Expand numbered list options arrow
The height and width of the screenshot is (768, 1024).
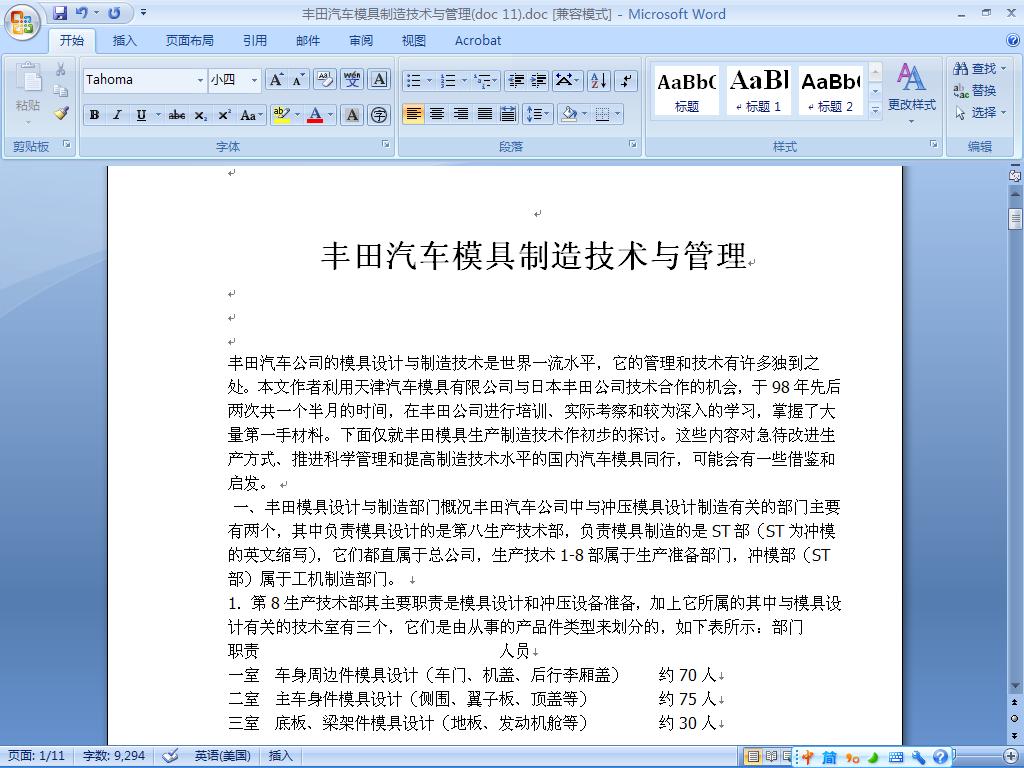464,80
